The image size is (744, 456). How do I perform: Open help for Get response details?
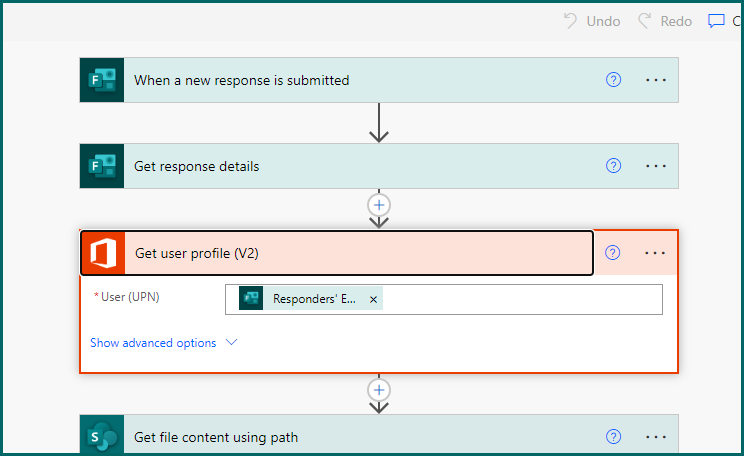point(614,166)
